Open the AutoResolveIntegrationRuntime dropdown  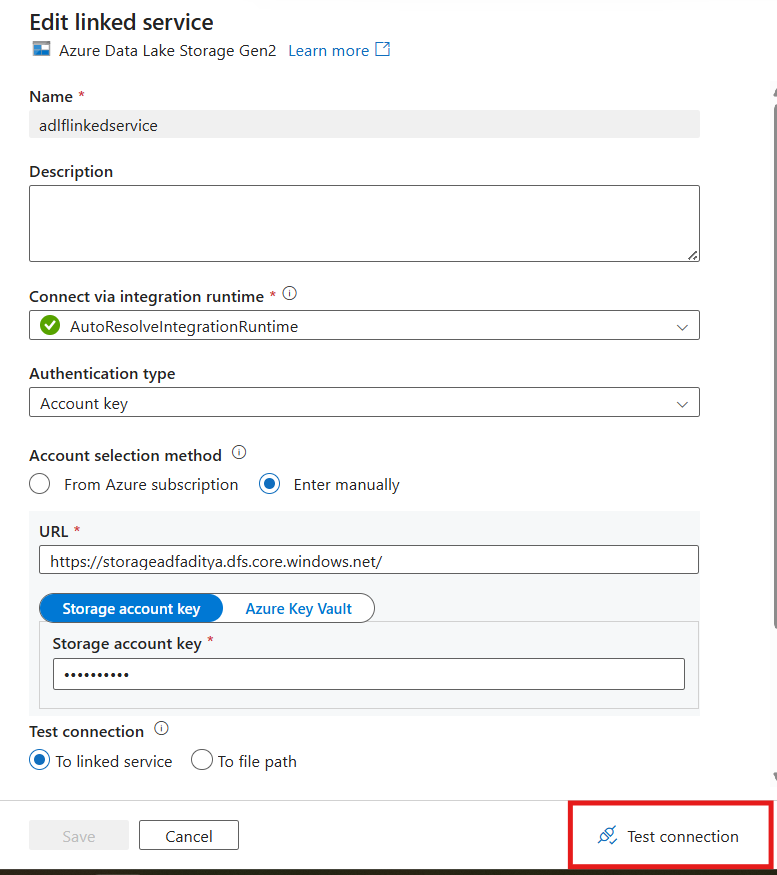point(364,325)
